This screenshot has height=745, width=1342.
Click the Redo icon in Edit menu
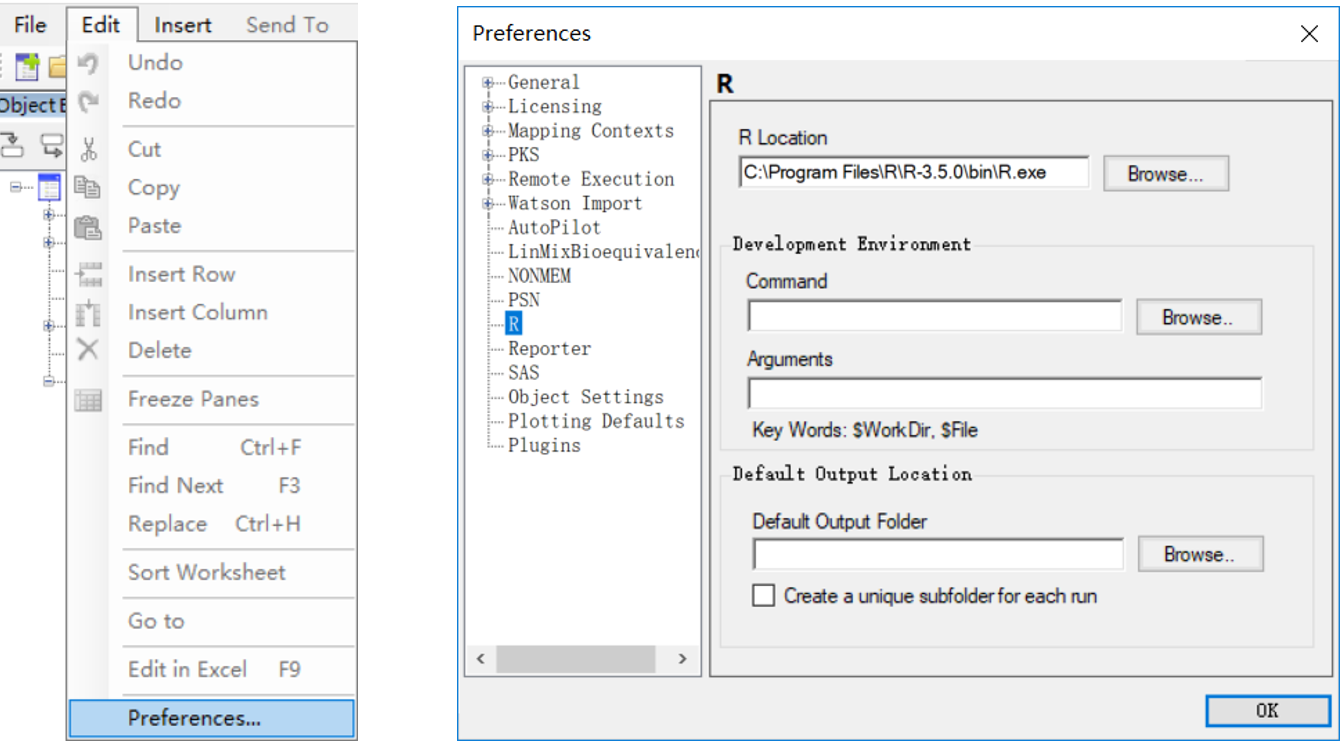(89, 101)
